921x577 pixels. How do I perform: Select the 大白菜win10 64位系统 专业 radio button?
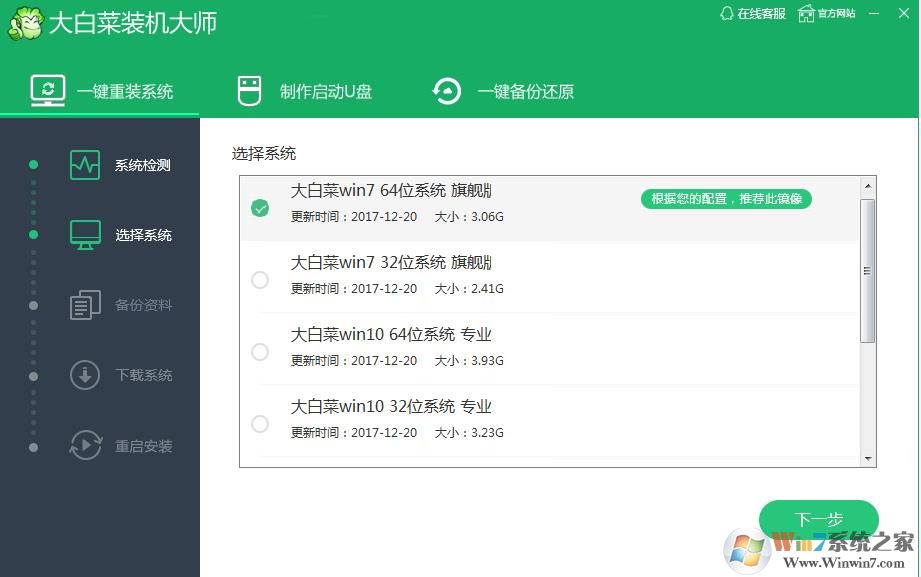click(260, 352)
